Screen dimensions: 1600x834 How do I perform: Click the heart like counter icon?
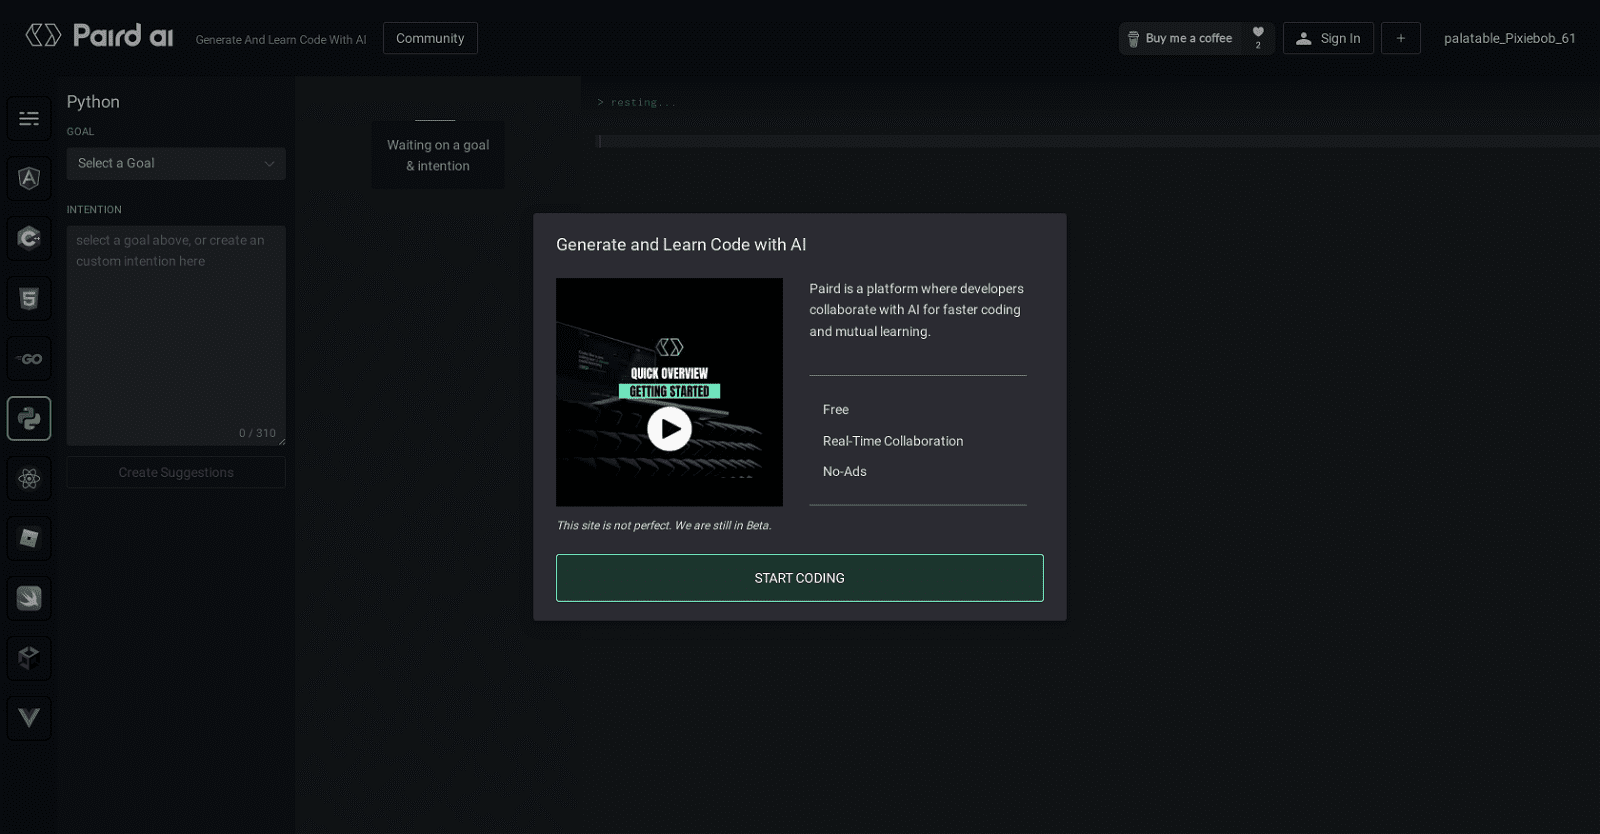tap(1258, 37)
